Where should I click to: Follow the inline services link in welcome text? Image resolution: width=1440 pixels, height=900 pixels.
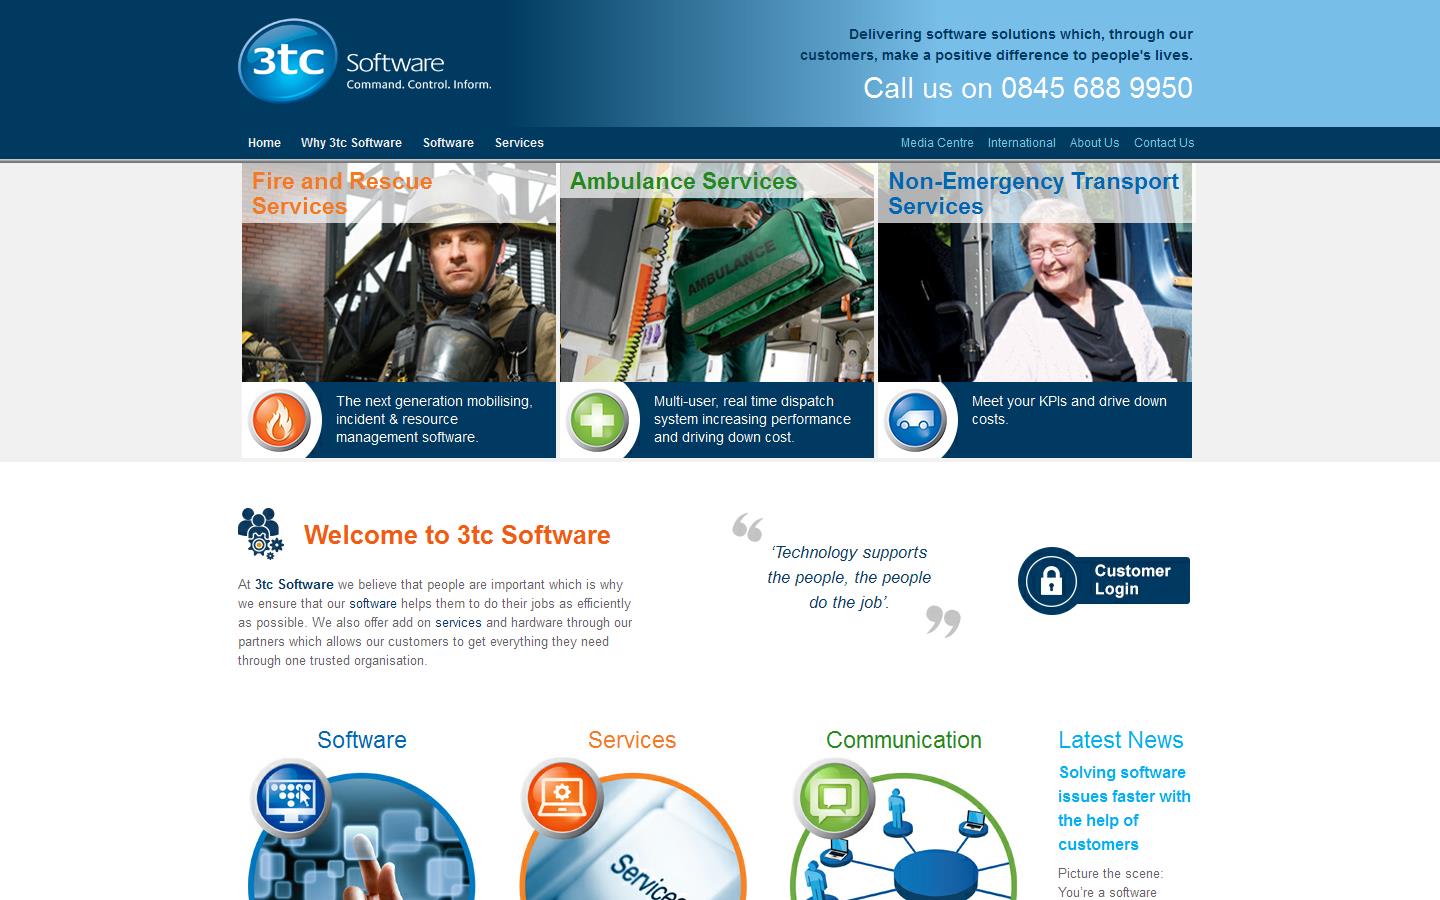point(460,623)
